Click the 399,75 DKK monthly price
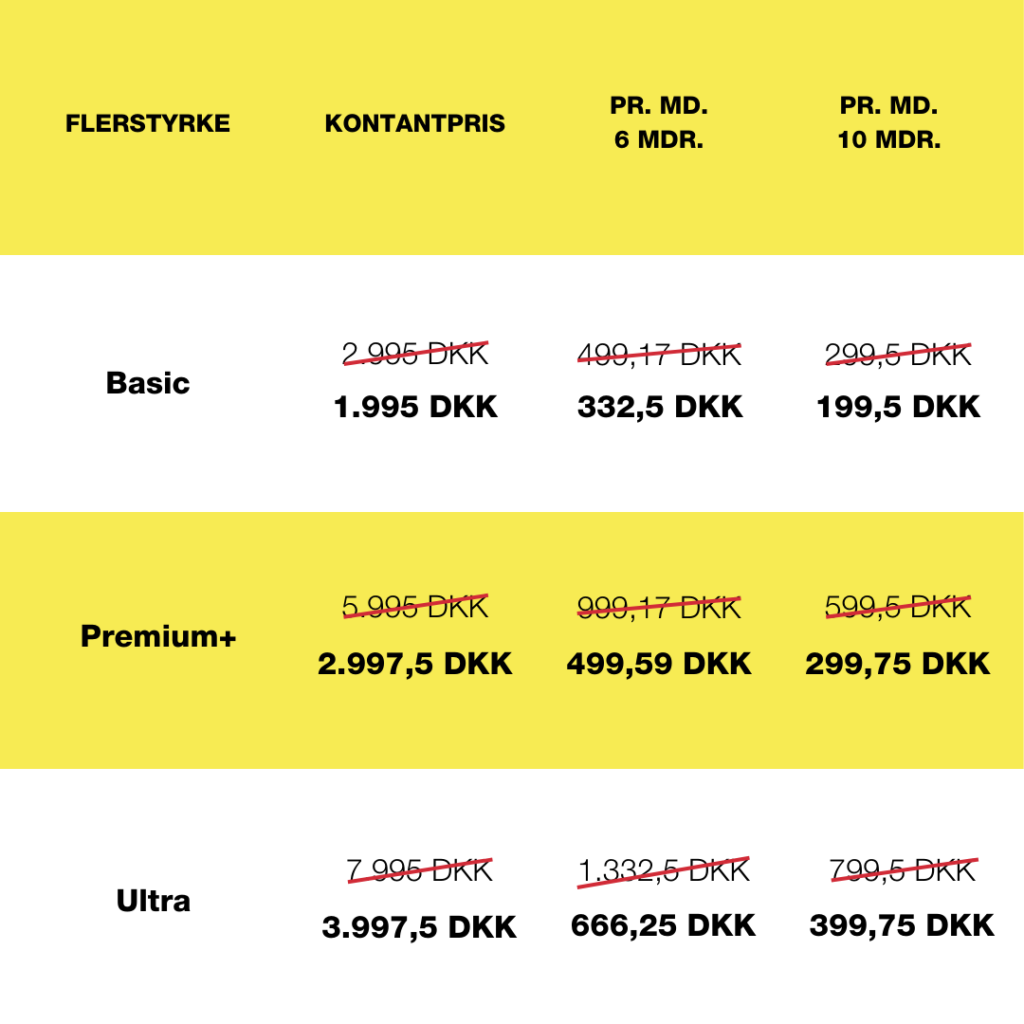This screenshot has width=1024, height=1024. coord(902,925)
